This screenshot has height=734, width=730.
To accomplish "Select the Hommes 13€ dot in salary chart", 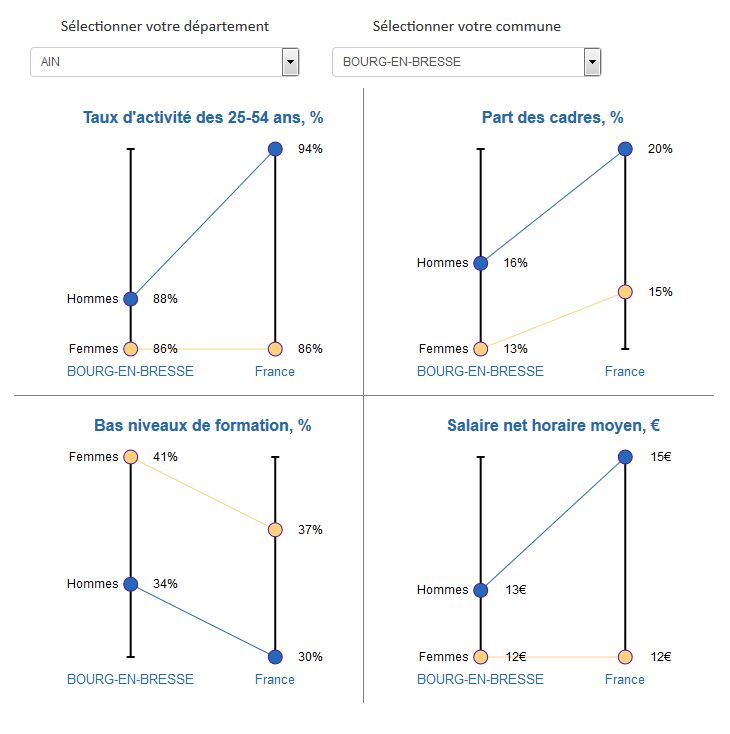I will coord(480,590).
